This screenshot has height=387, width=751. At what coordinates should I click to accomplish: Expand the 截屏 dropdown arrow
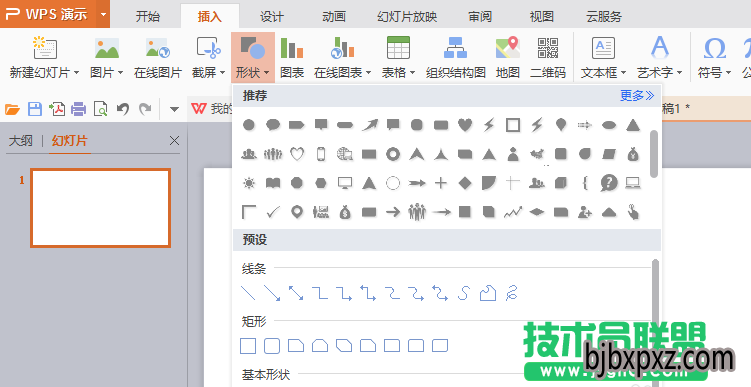tap(222, 73)
